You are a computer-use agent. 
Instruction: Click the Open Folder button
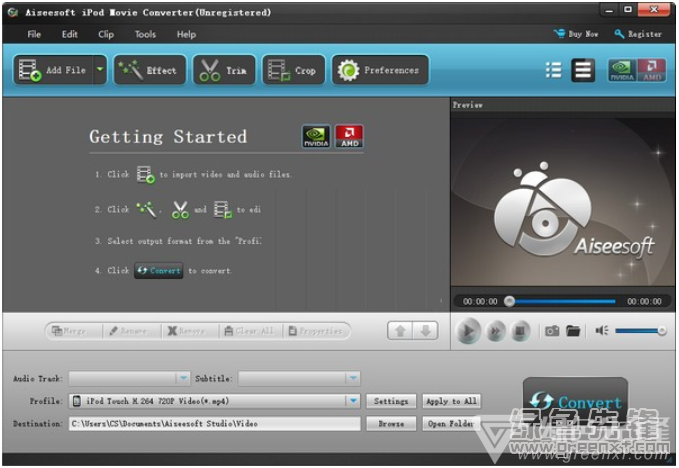[x=451, y=424]
